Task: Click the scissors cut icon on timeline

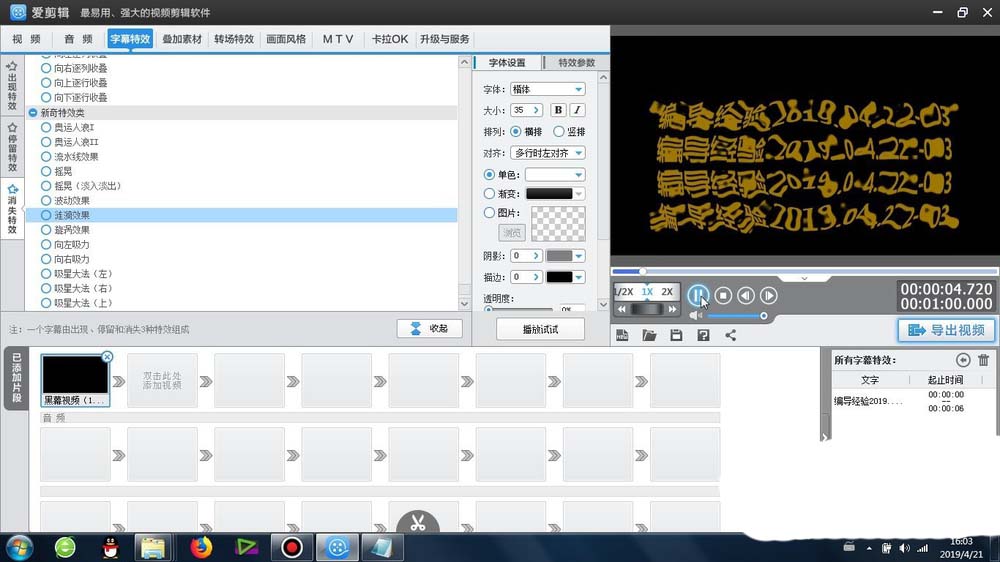Action: click(x=418, y=522)
